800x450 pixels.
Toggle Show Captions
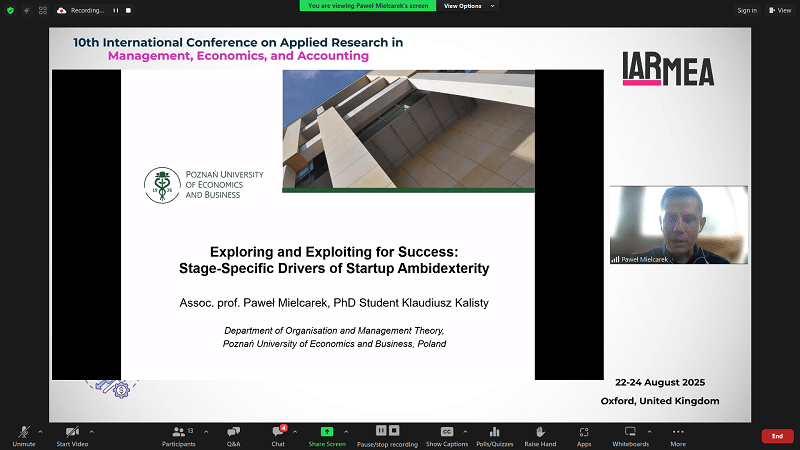pyautogui.click(x=446, y=432)
